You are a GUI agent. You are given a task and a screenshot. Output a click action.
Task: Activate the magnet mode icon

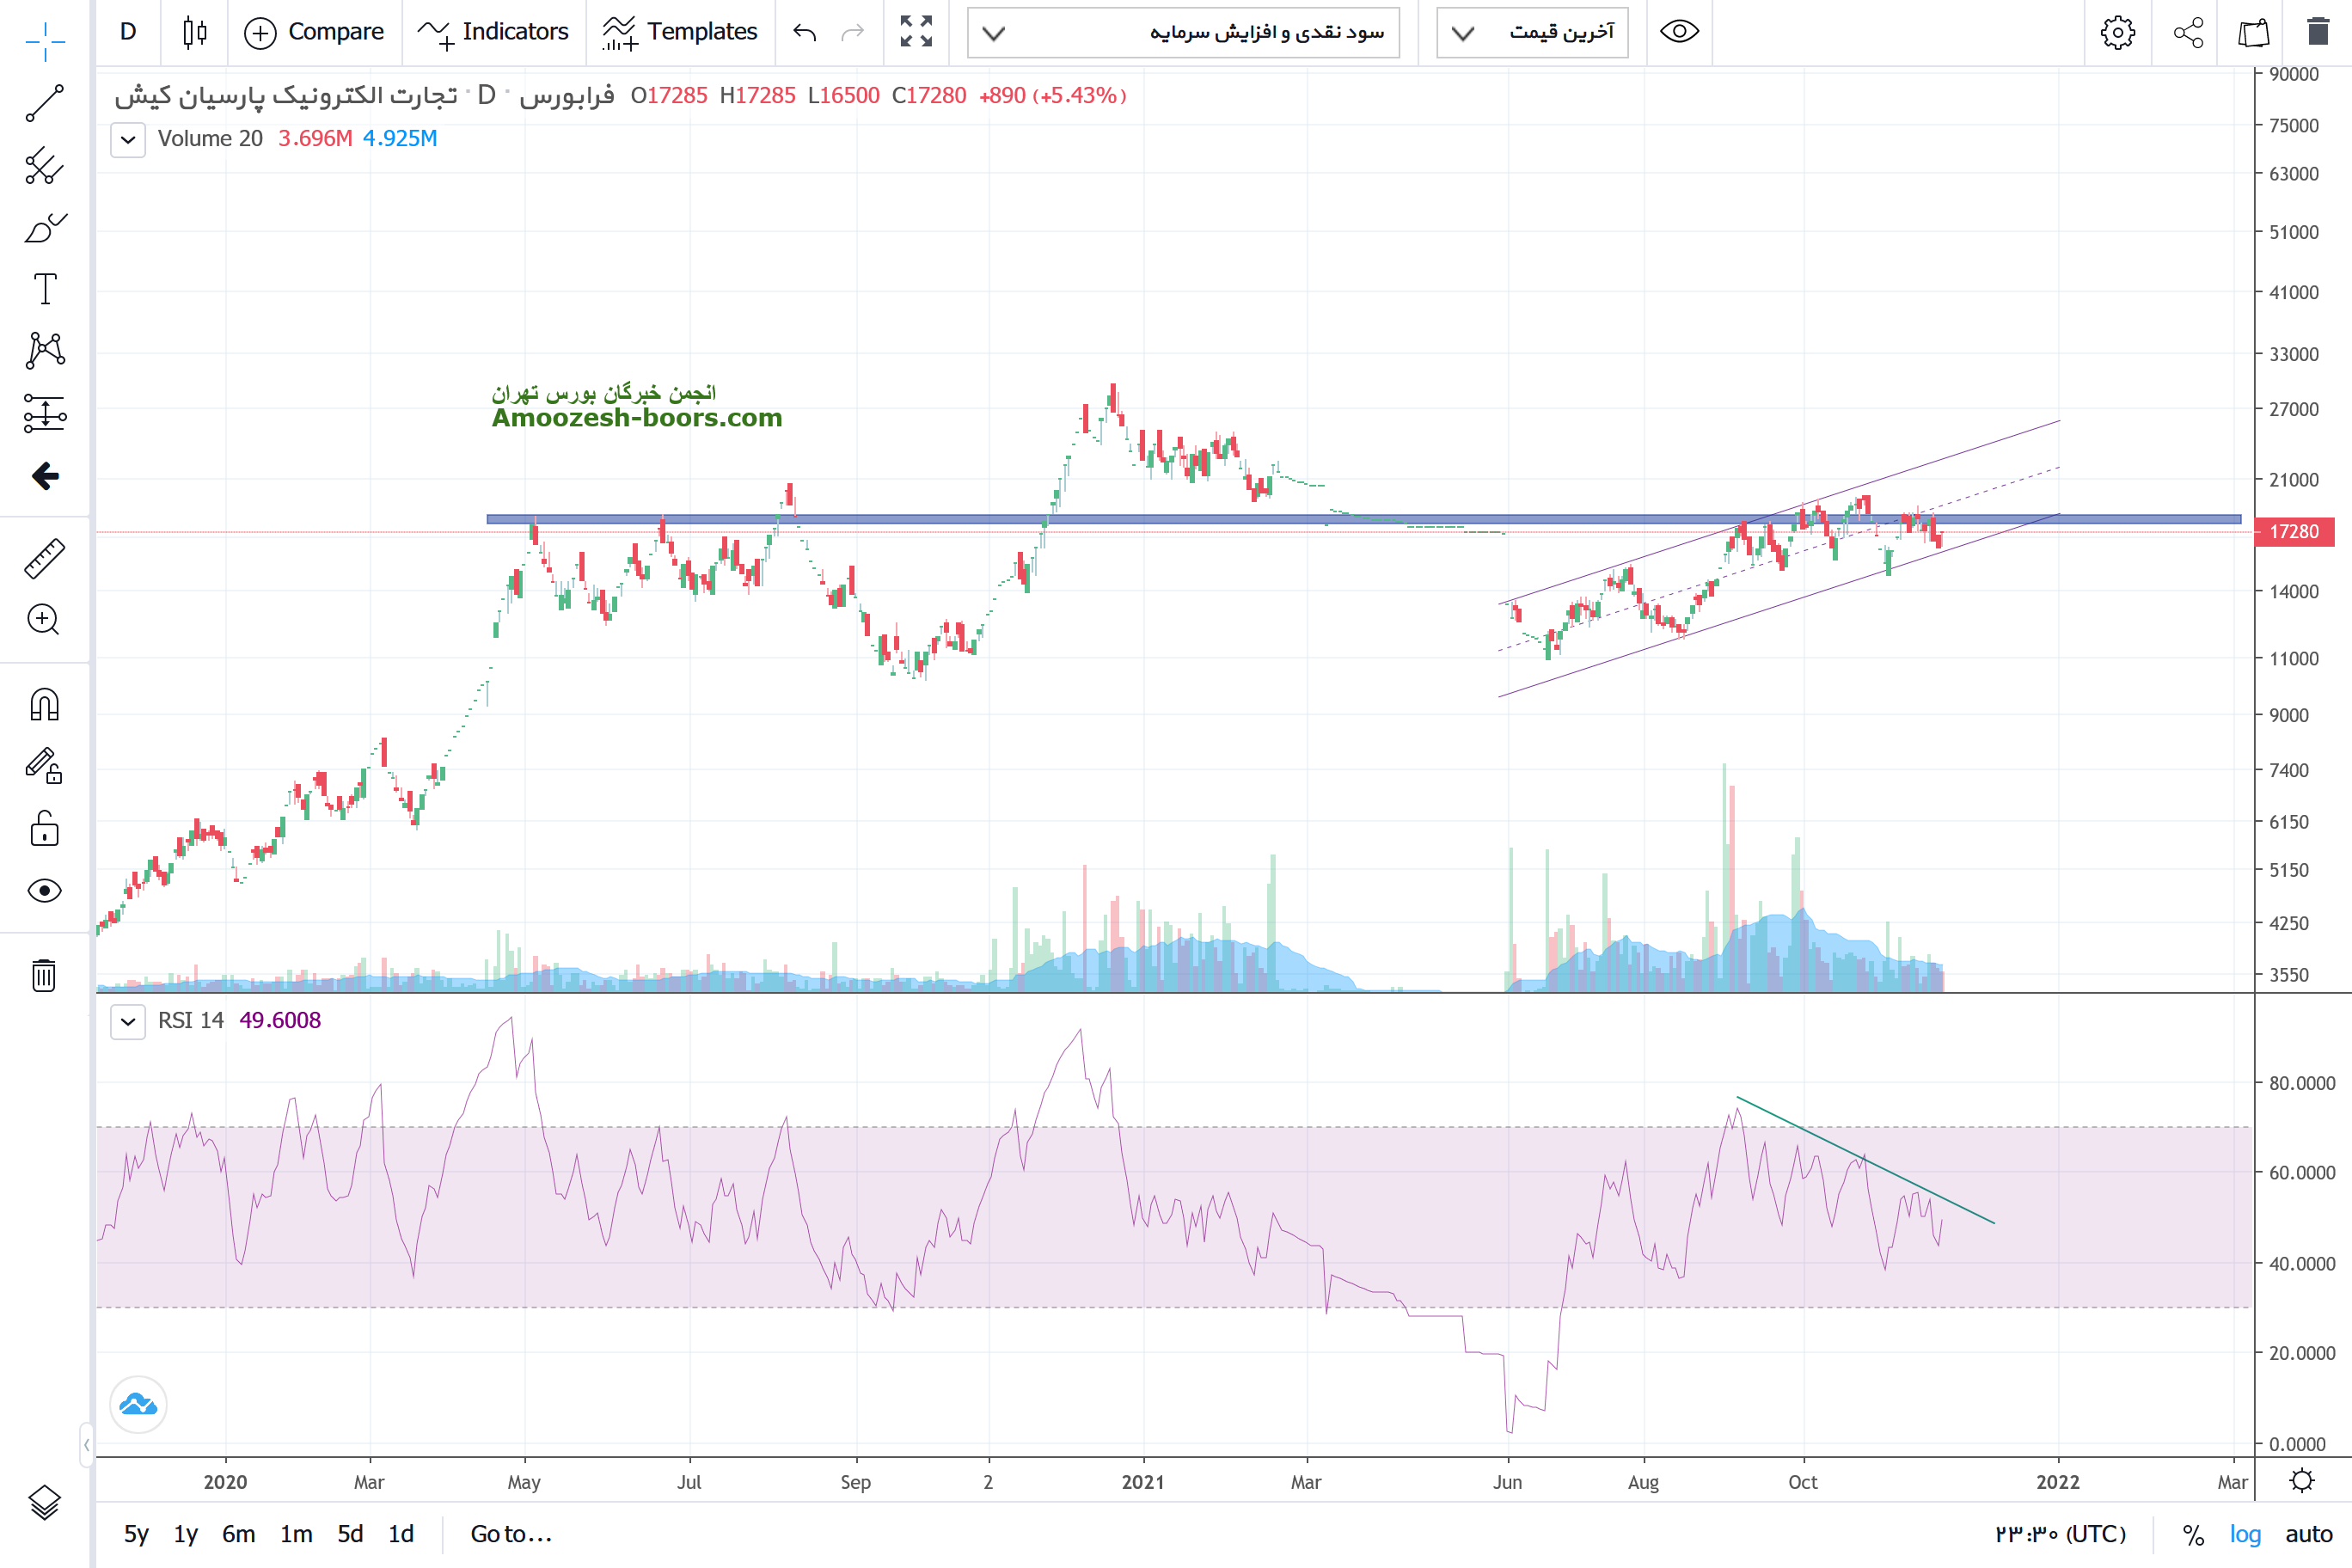coord(44,705)
